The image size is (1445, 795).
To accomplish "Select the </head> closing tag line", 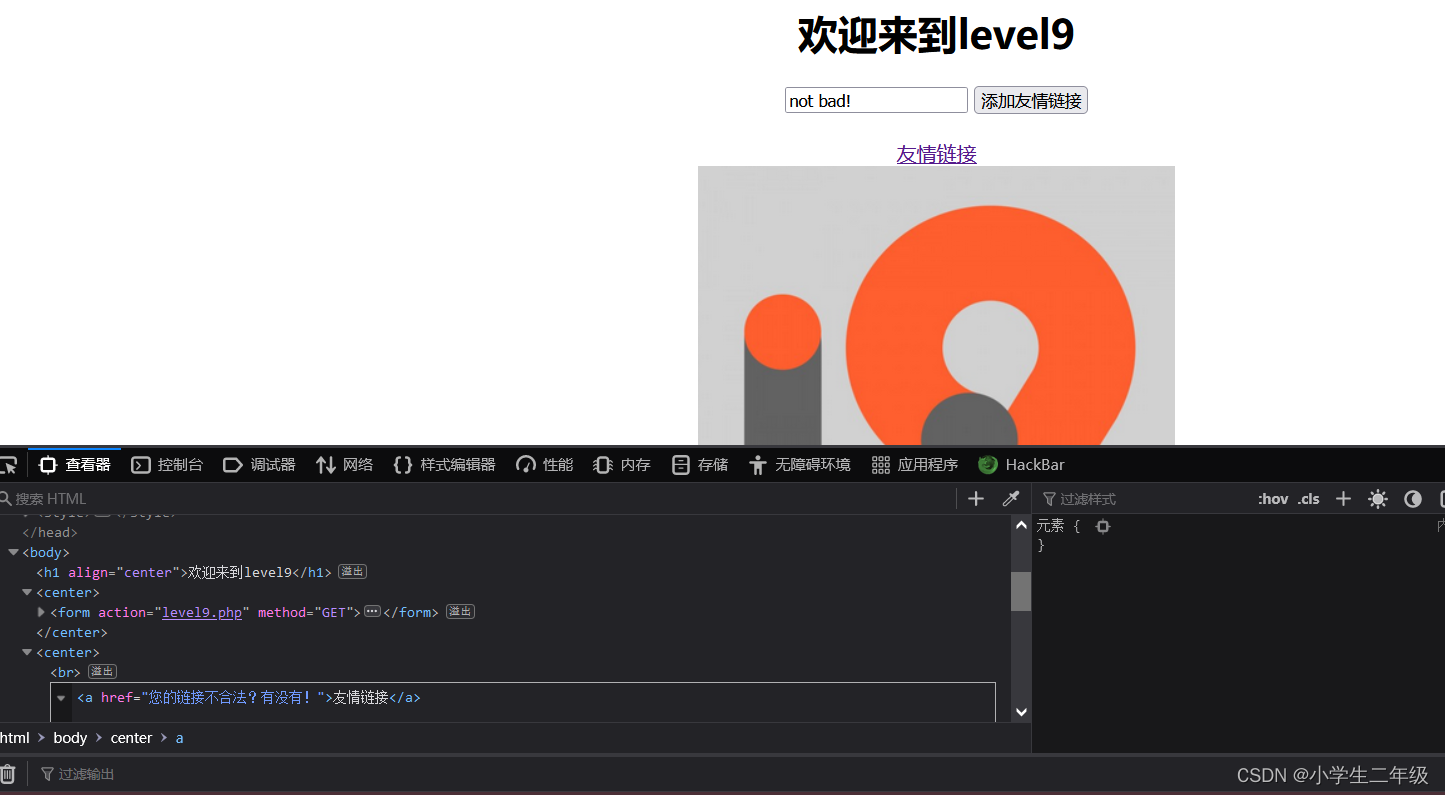I will tap(50, 532).
